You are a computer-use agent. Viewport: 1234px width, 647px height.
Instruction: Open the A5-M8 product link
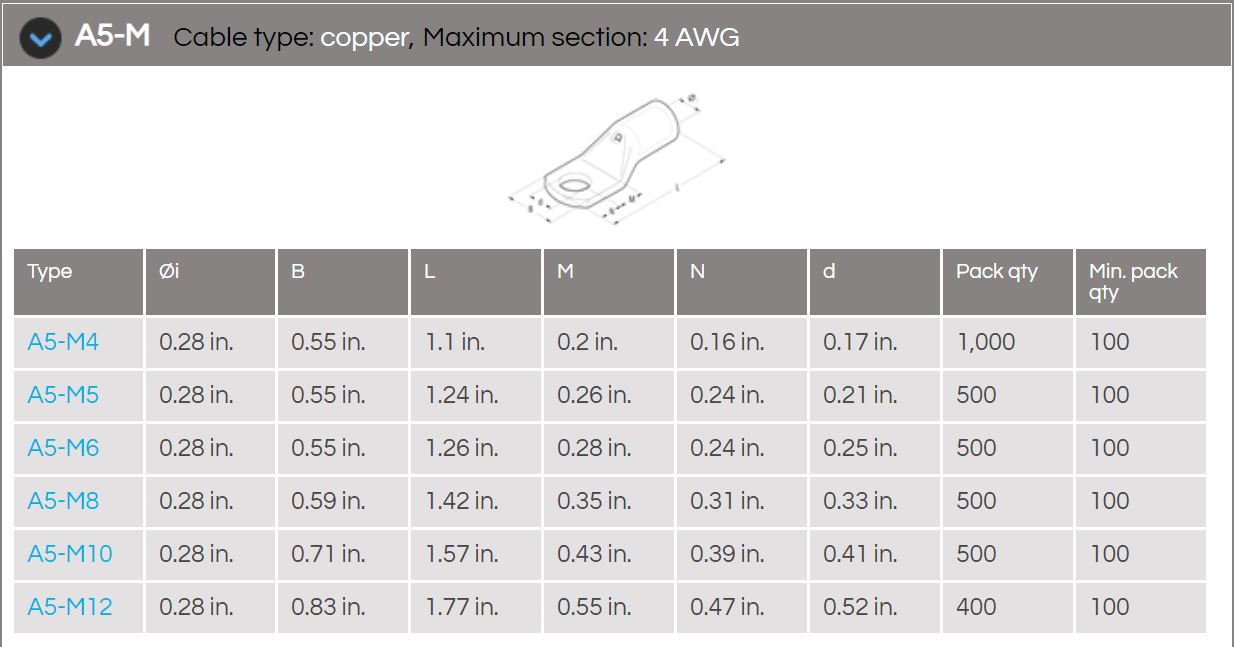point(63,501)
